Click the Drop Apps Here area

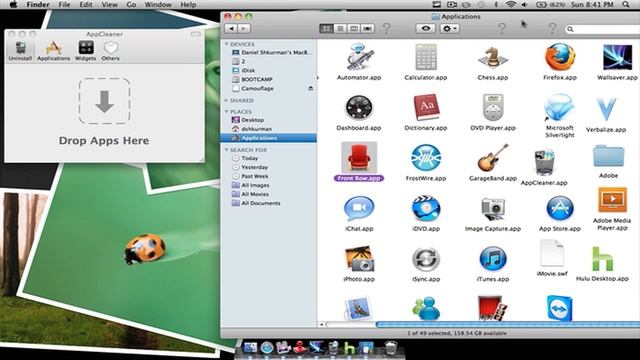(x=104, y=101)
